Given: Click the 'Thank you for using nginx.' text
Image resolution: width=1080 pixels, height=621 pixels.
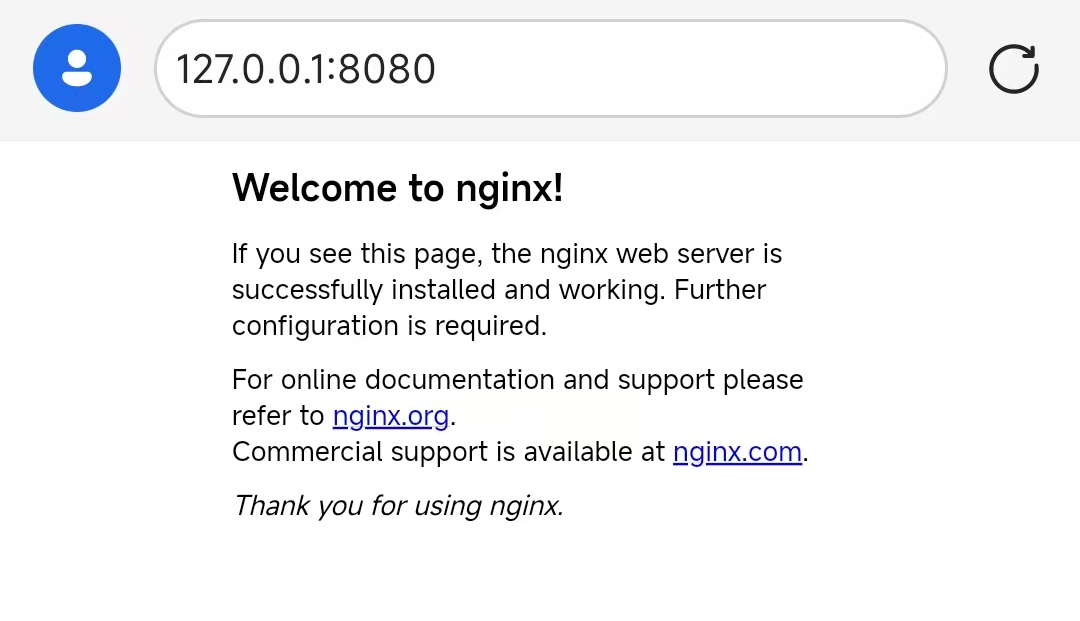Looking at the screenshot, I should pos(398,506).
